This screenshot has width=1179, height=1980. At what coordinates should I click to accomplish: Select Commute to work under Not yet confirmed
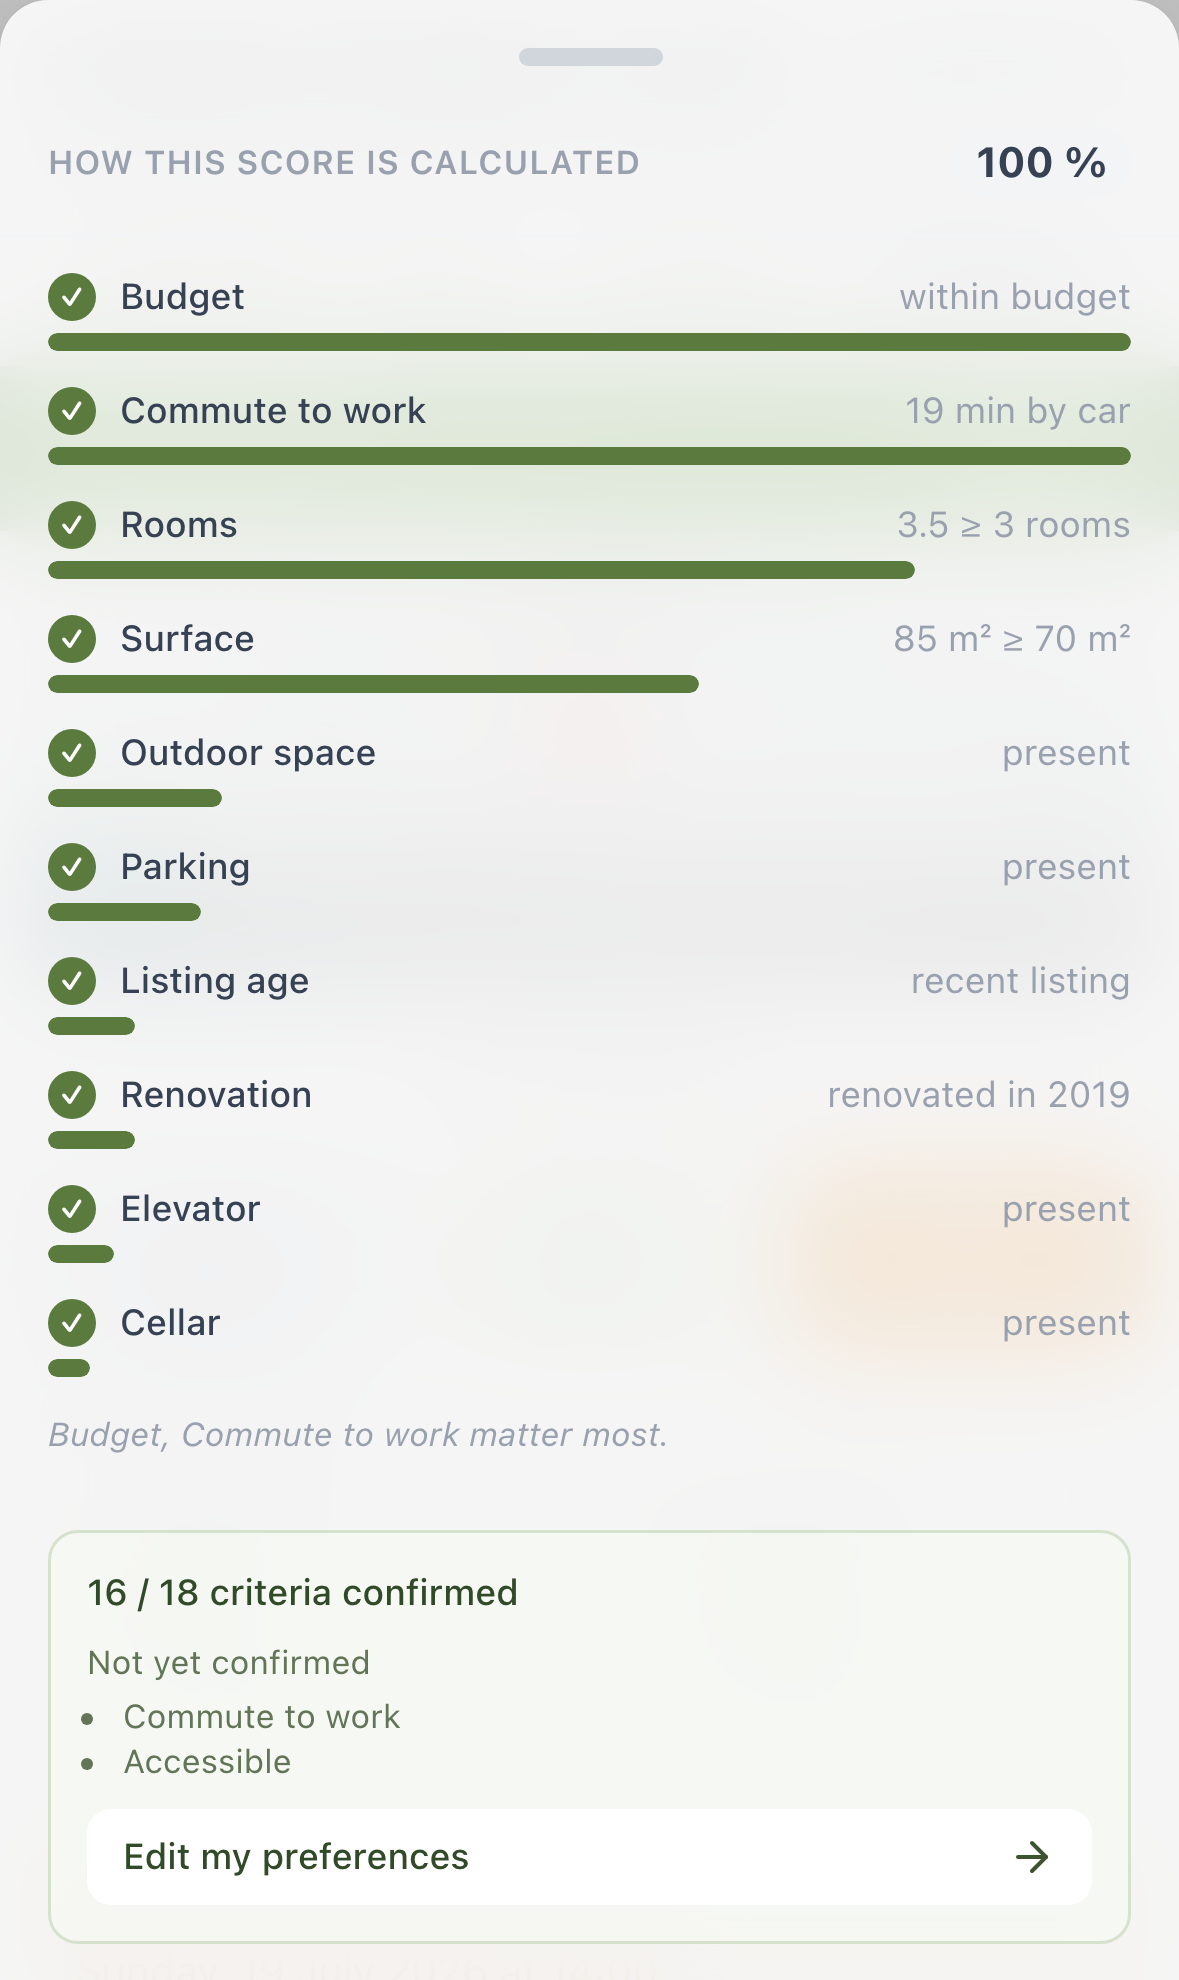[x=261, y=1717]
